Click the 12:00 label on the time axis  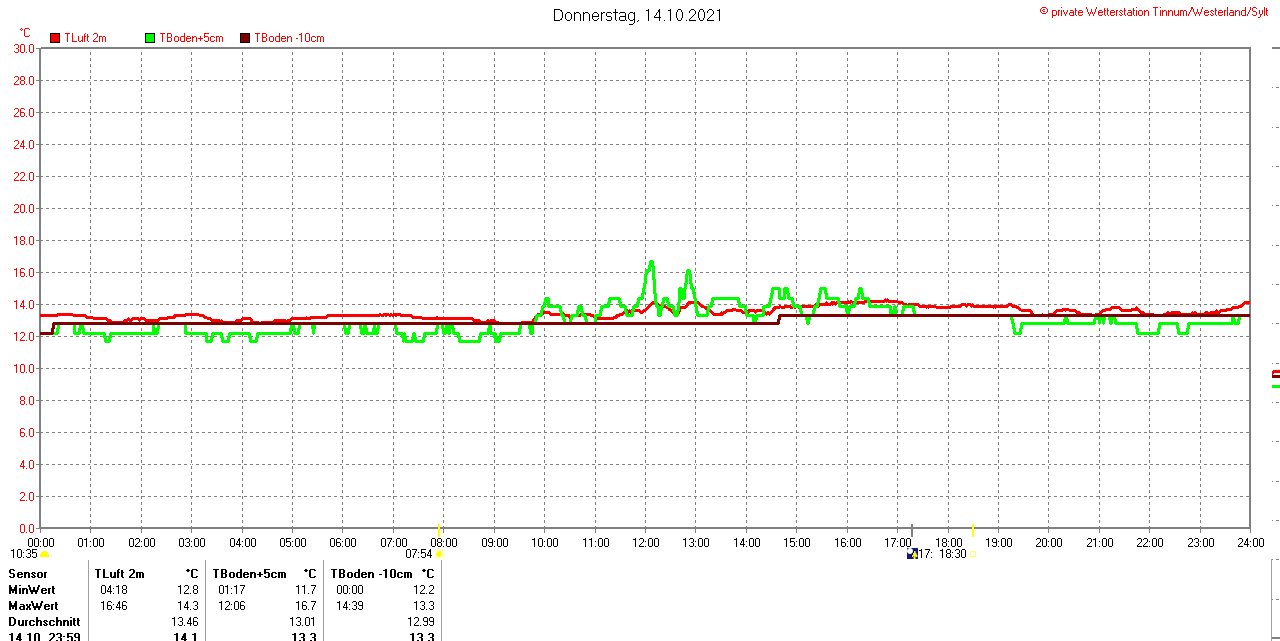point(646,543)
